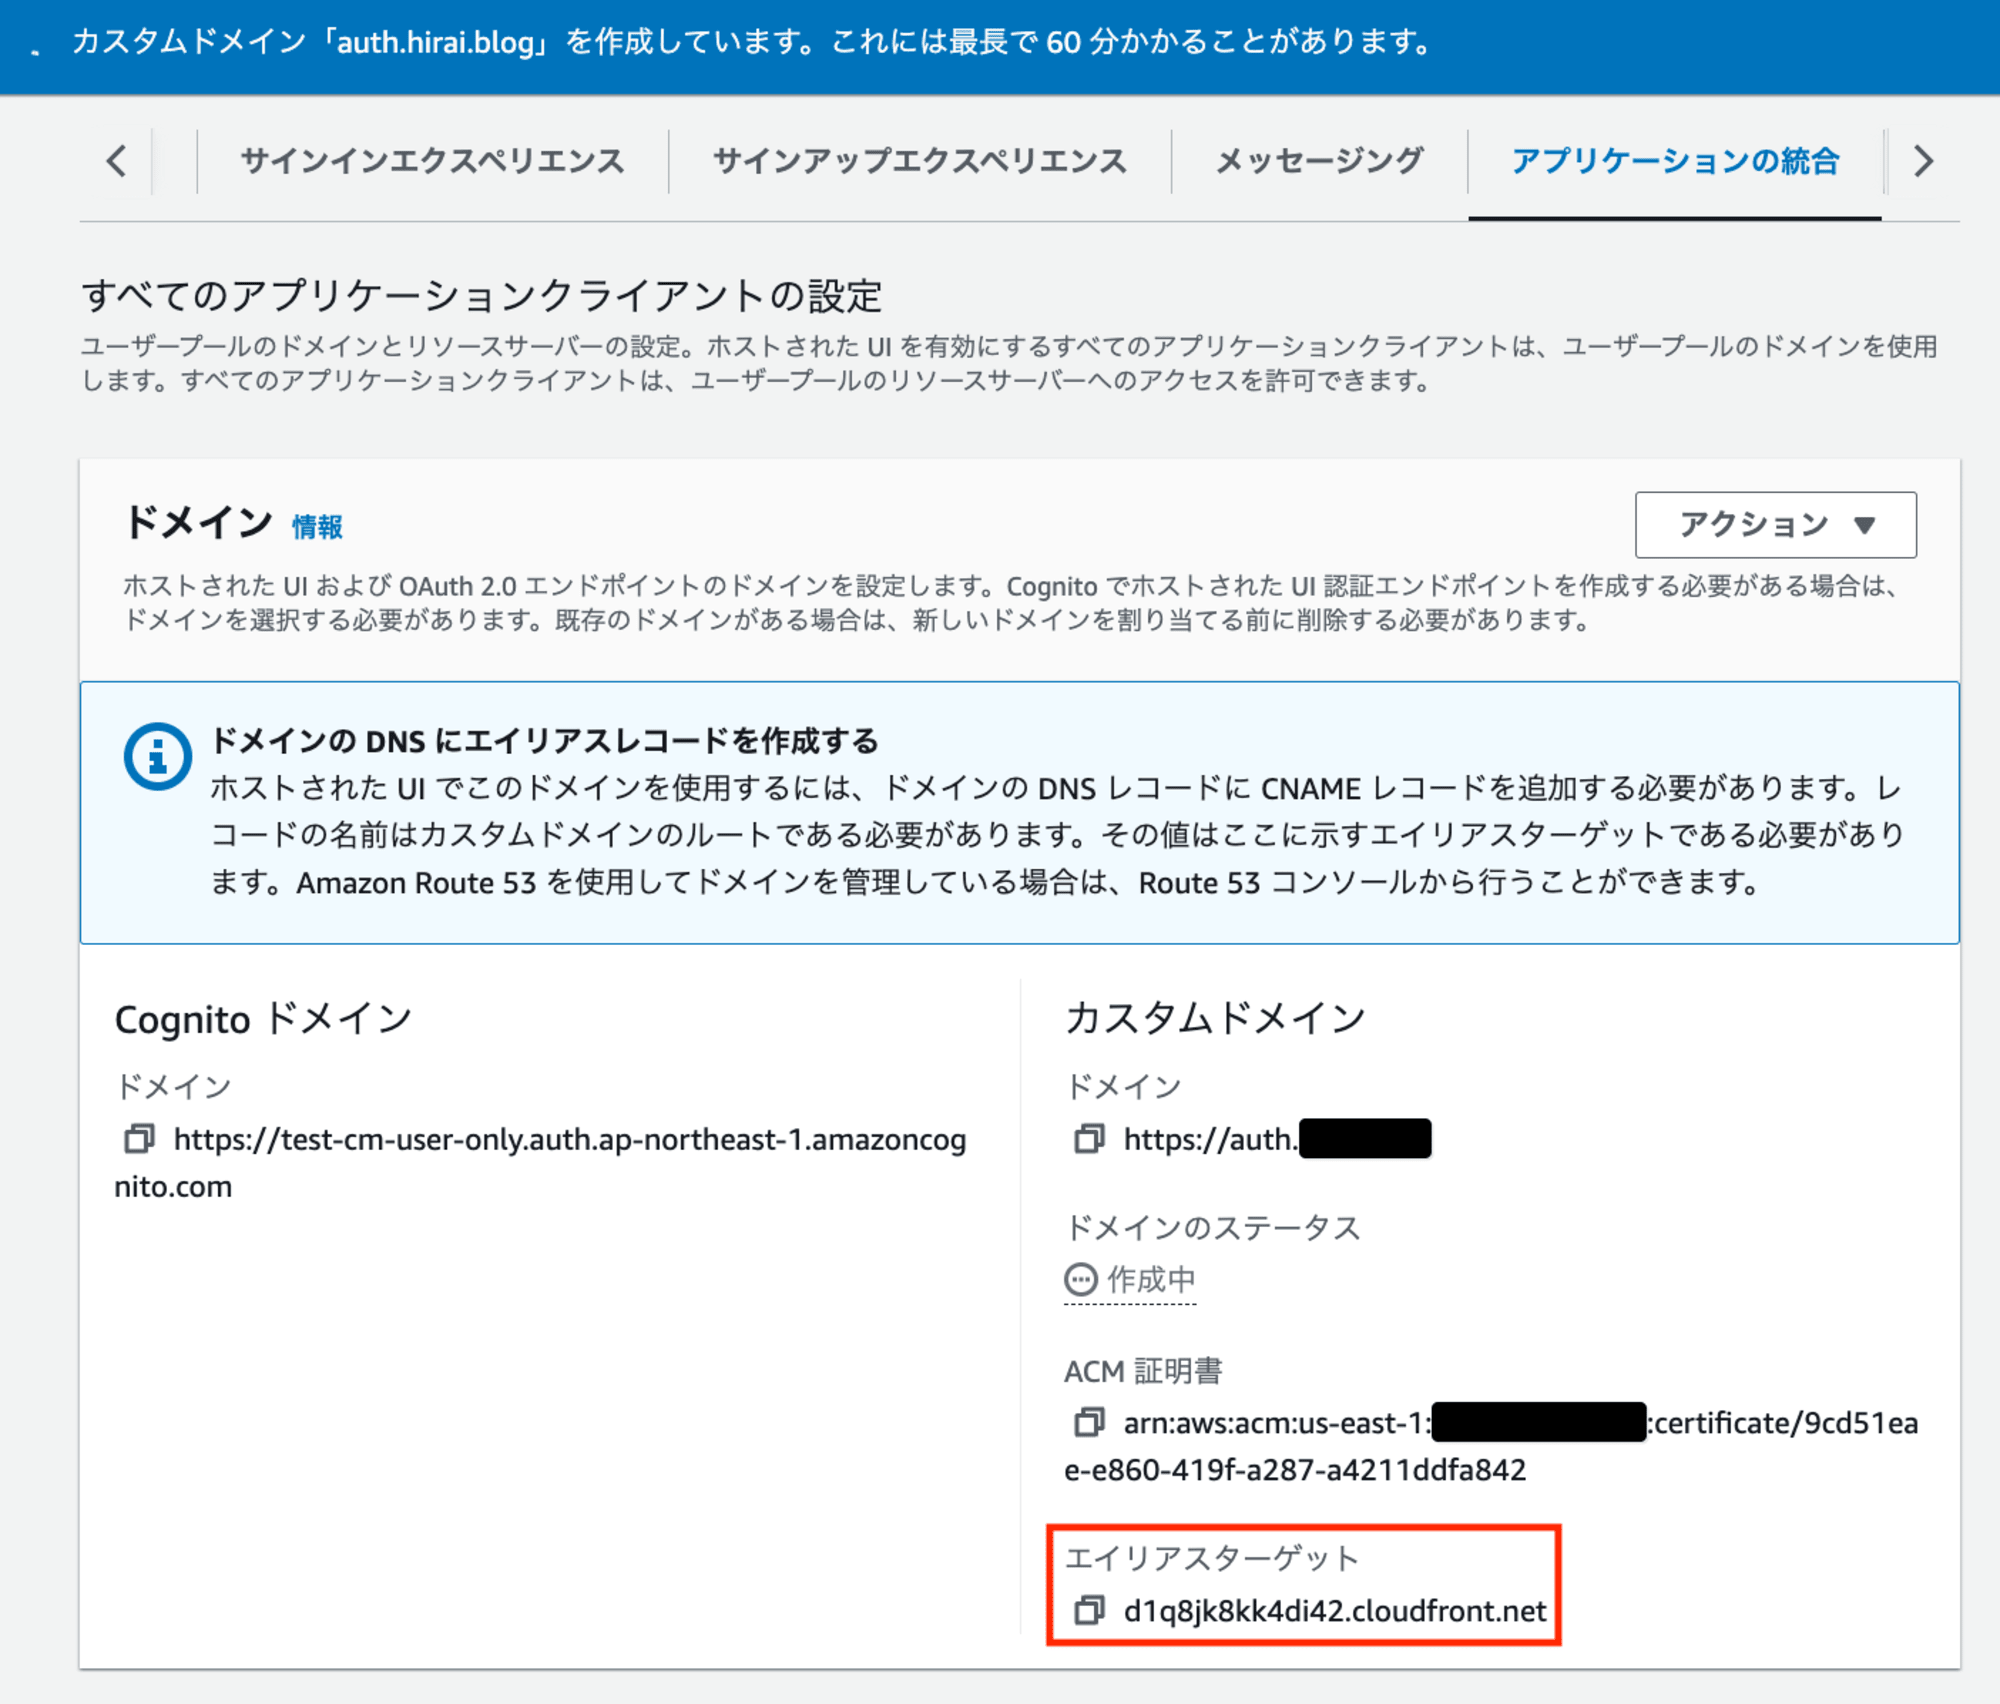
Task: Click the left arrow to scroll tabs back
Action: (117, 161)
